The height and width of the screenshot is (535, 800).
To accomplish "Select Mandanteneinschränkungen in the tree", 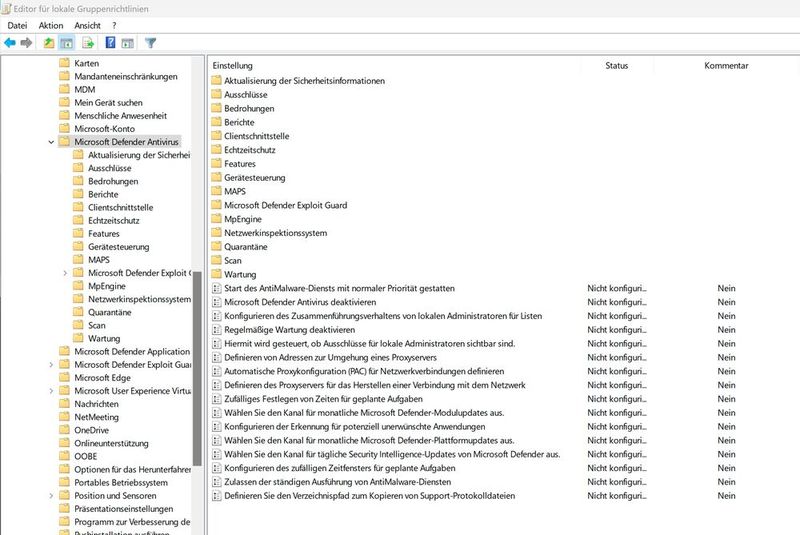I will [126, 77].
